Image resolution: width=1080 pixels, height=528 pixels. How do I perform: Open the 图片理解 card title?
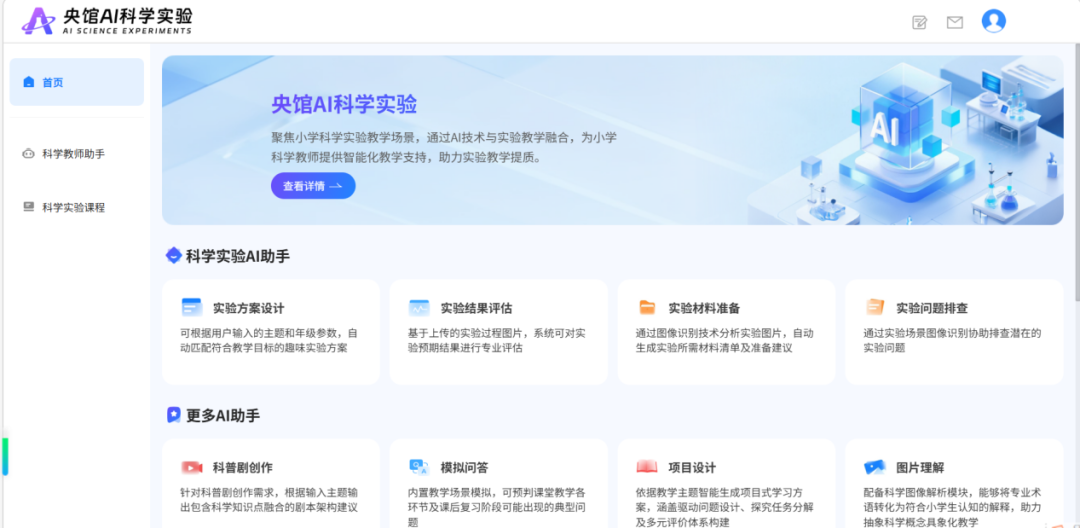coord(920,467)
